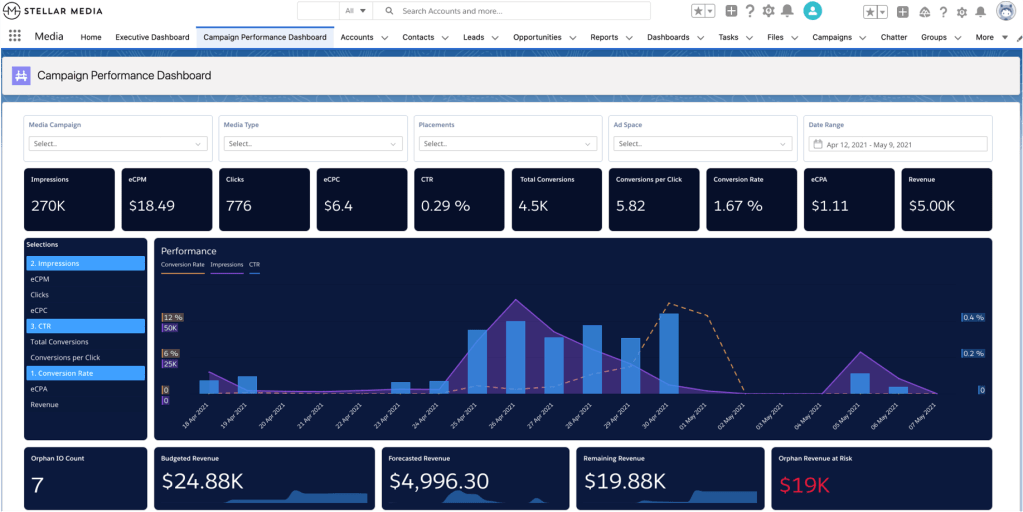Click the calendar icon in Date Range
The width and height of the screenshot is (1023, 512).
pyautogui.click(x=818, y=144)
